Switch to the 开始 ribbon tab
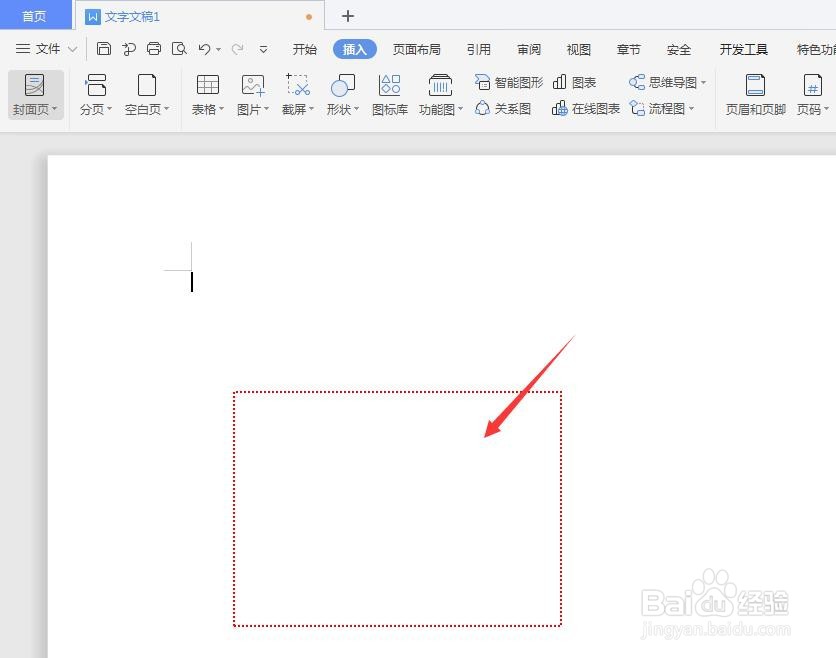Image resolution: width=836 pixels, height=658 pixels. coord(304,47)
